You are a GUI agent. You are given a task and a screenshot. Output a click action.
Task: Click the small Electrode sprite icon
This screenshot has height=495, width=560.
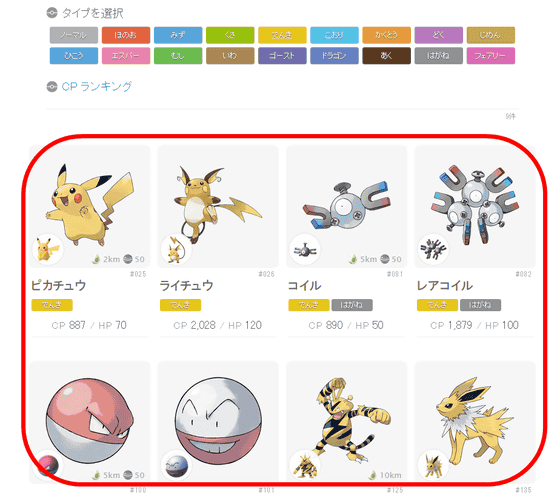click(x=176, y=465)
